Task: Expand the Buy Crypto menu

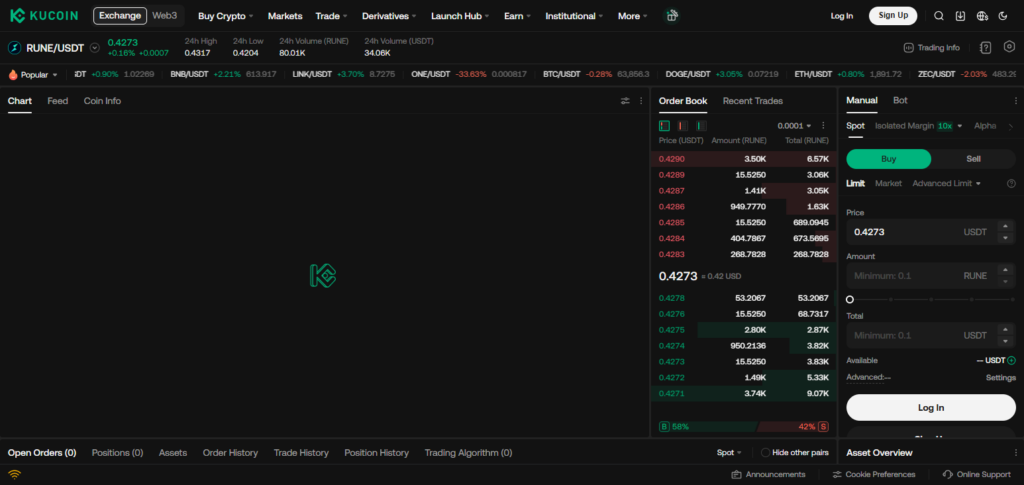Action: [225, 16]
